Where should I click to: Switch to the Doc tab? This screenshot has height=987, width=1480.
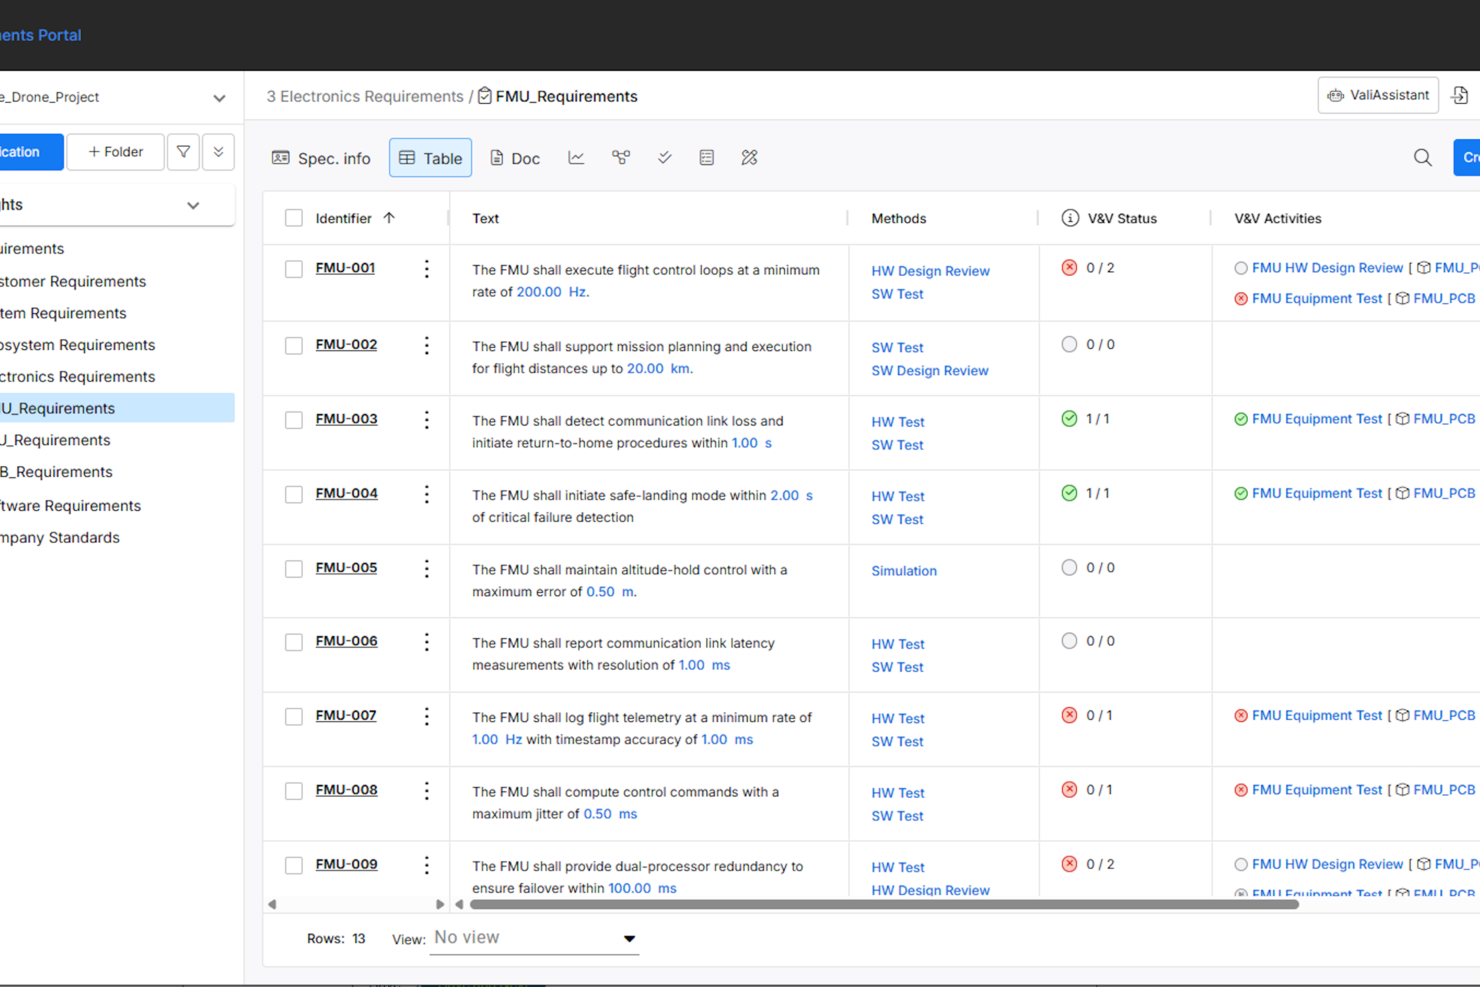515,158
